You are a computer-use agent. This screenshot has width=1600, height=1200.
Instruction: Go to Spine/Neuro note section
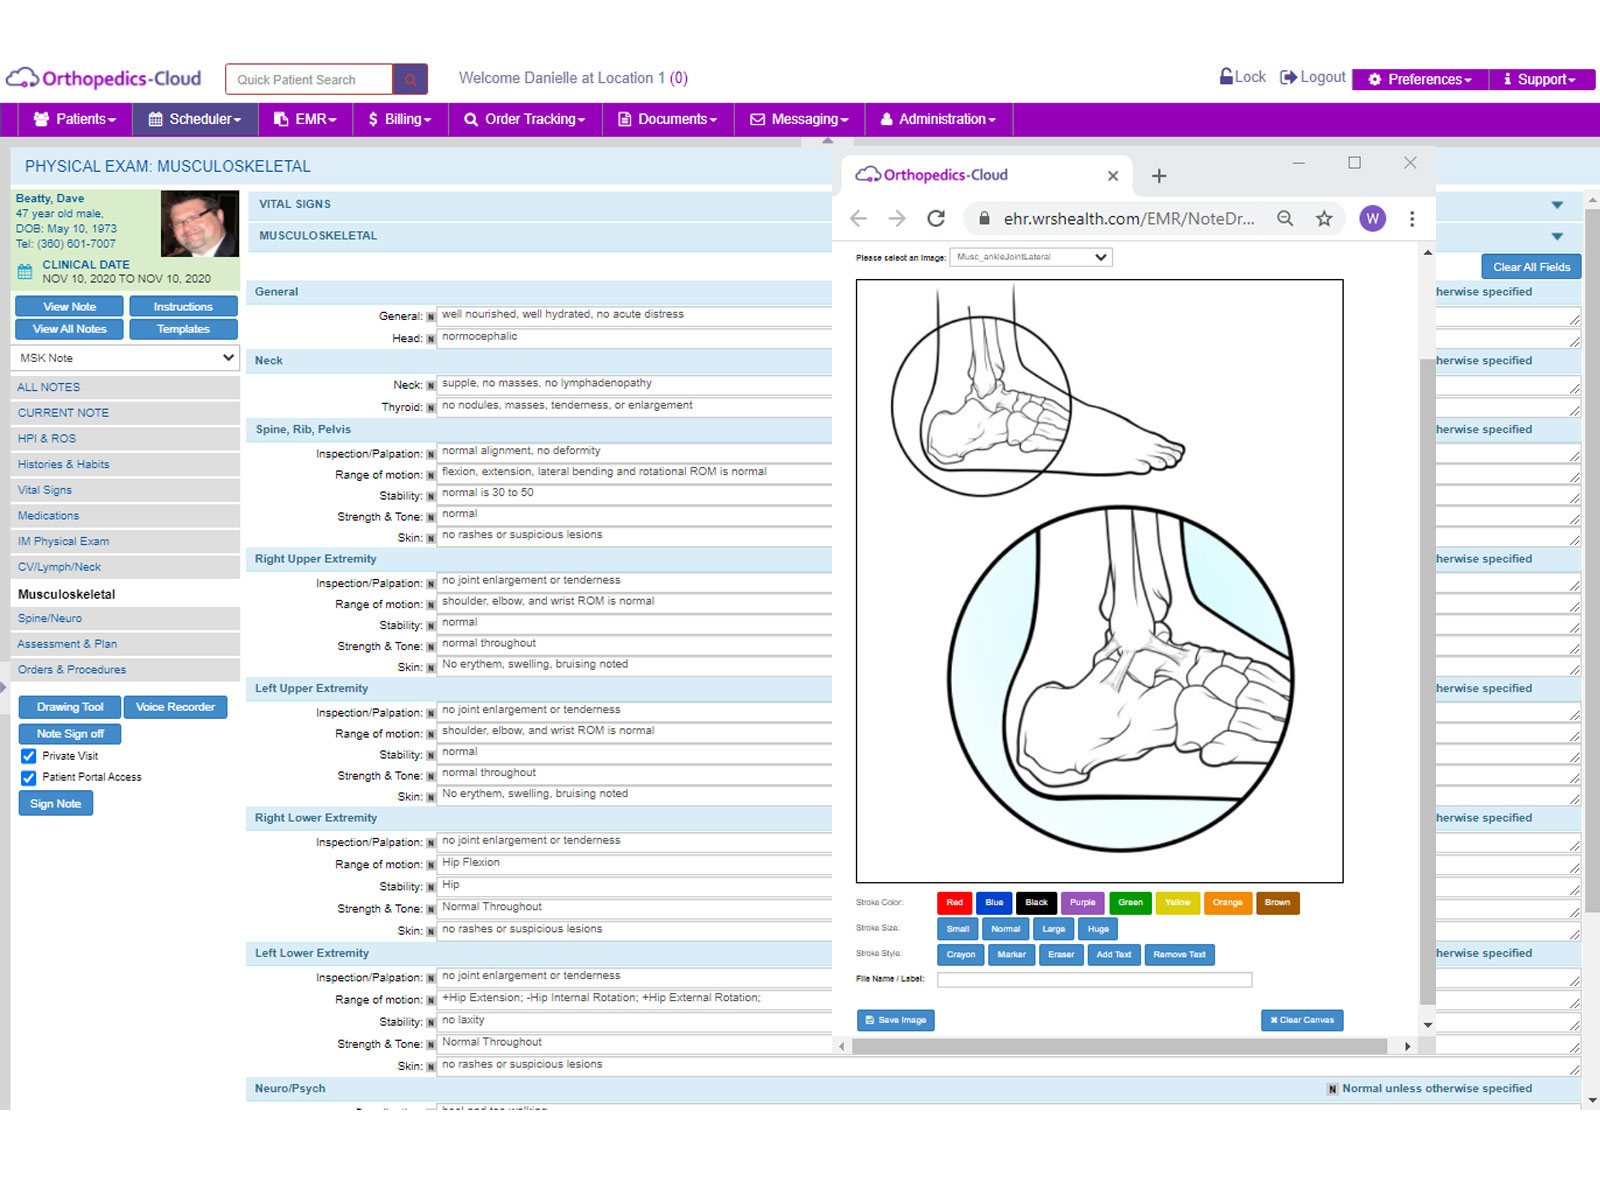coord(125,619)
